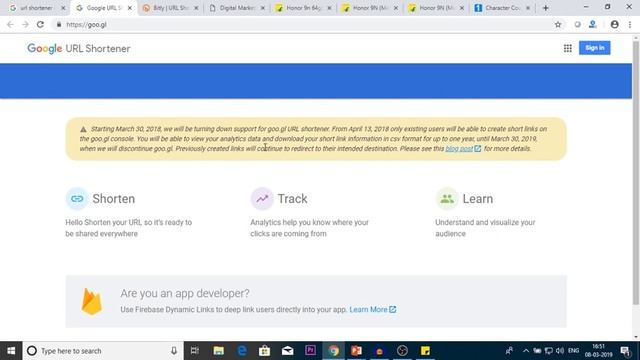Open Premiere Pro from the taskbar

[310, 350]
